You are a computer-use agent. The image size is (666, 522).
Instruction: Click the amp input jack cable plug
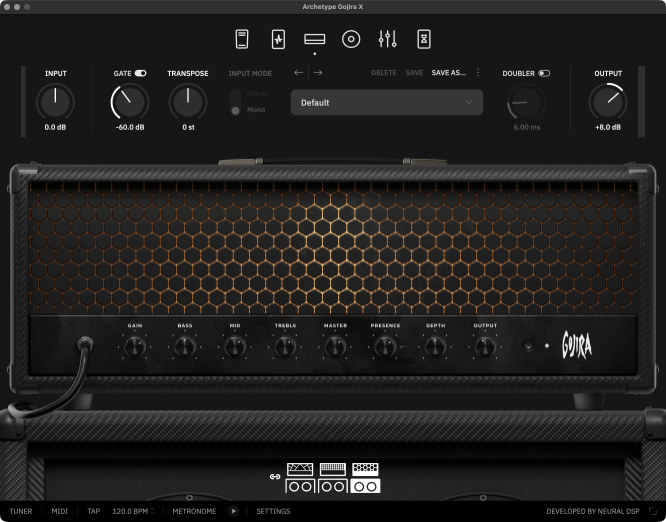(x=85, y=344)
